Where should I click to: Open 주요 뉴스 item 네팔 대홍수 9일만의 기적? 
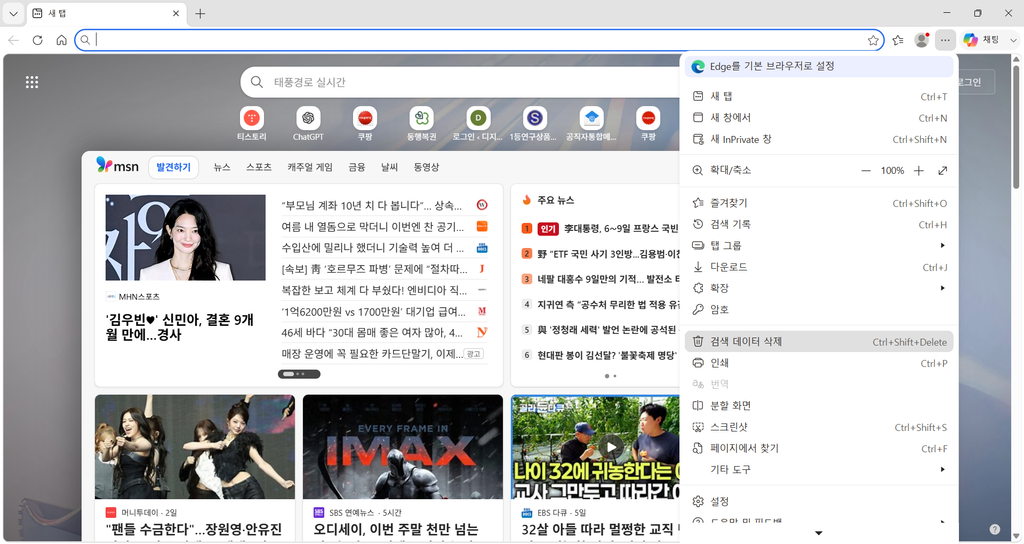(x=607, y=279)
